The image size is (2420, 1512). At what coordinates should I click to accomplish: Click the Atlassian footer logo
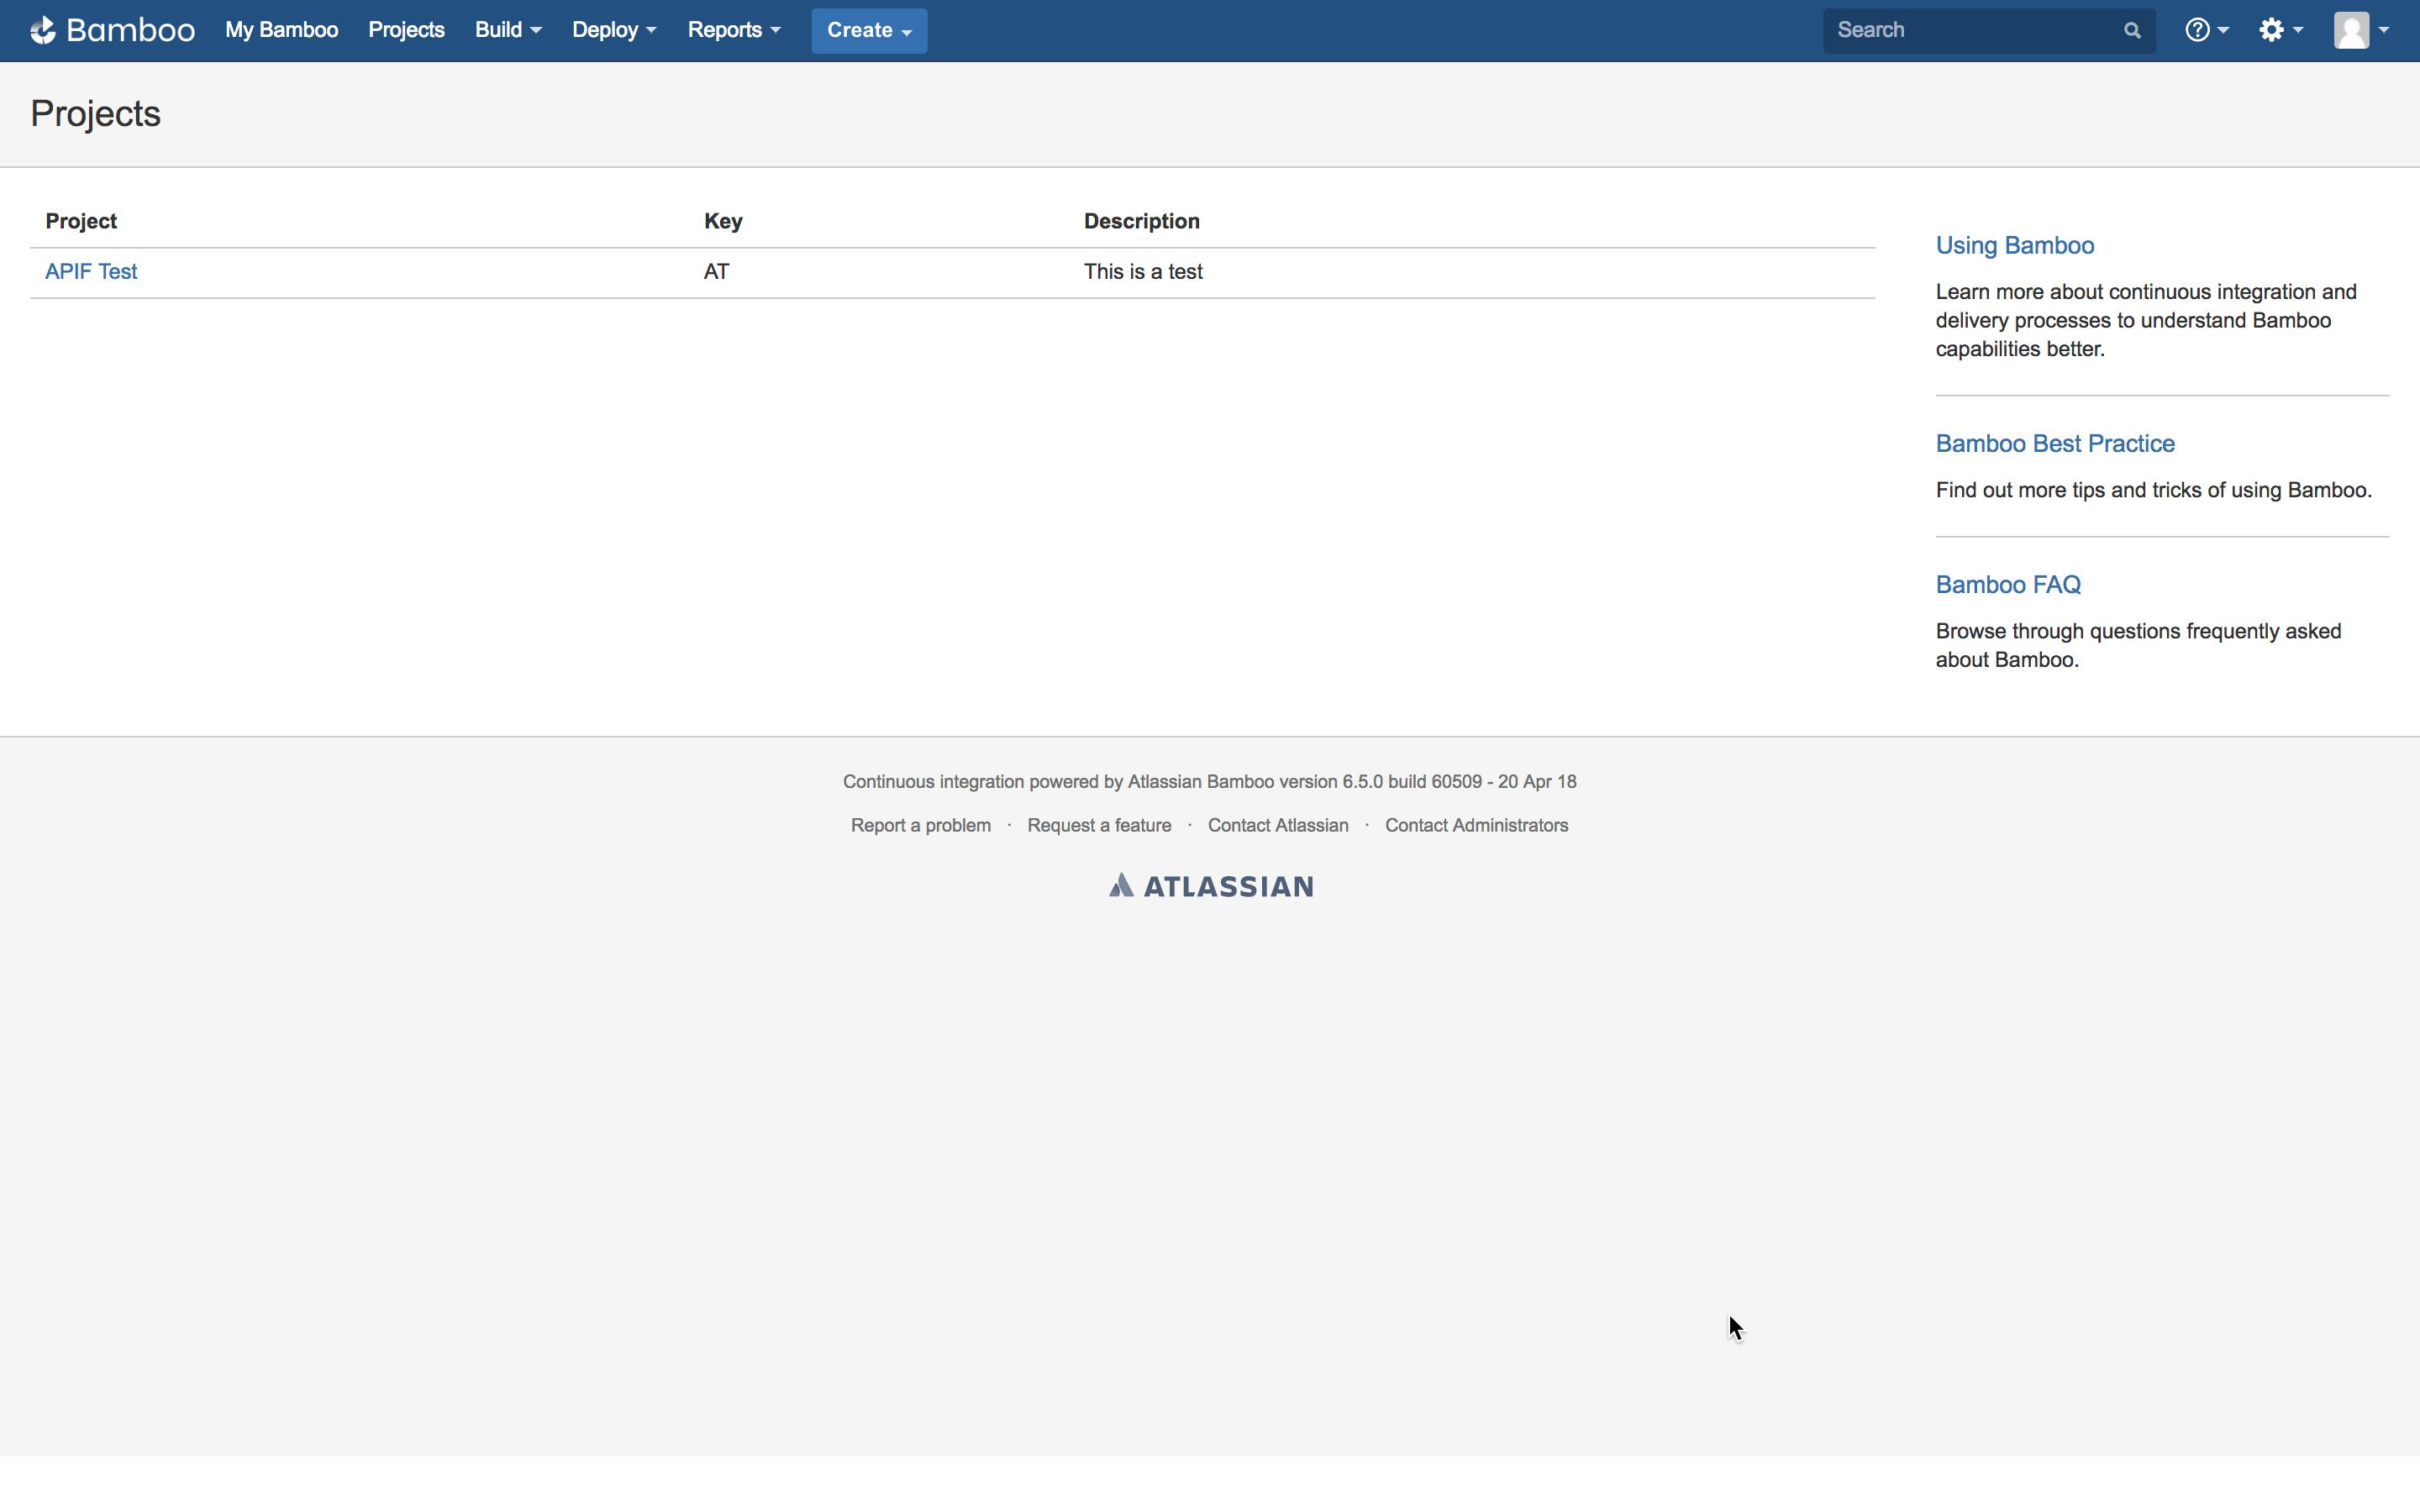pyautogui.click(x=1210, y=886)
